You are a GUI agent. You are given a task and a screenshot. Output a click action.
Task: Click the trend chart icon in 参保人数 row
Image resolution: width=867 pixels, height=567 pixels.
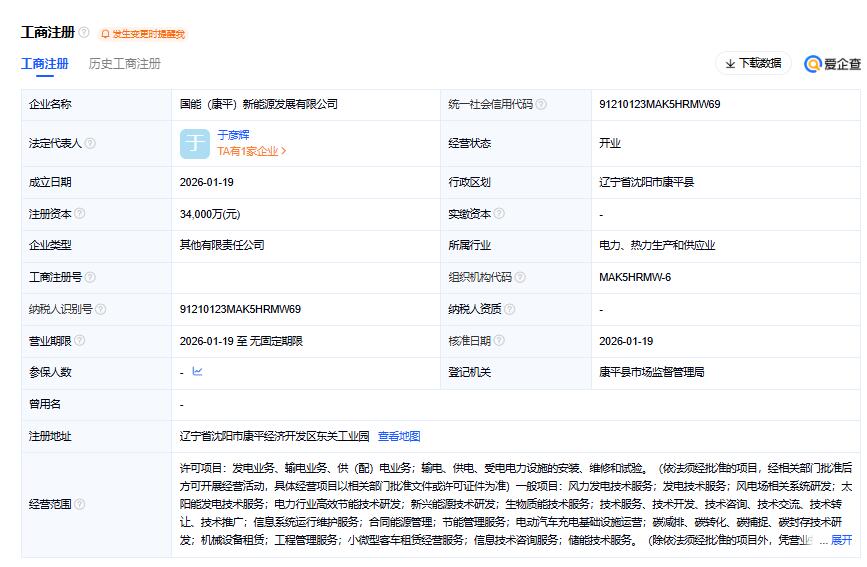tap(197, 372)
